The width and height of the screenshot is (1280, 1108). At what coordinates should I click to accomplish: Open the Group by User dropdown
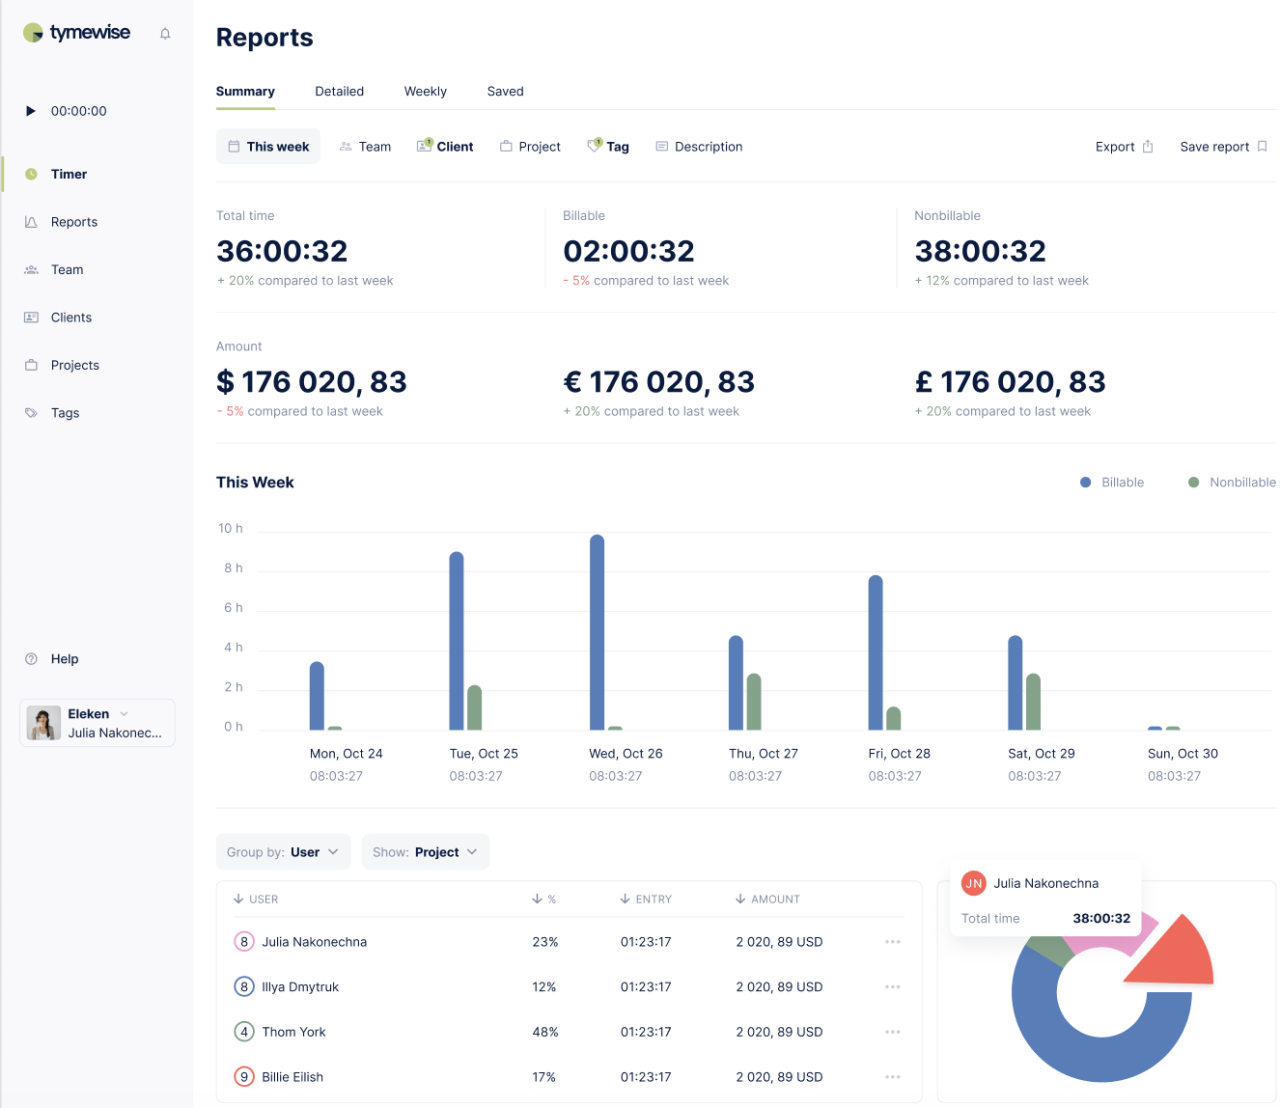[x=283, y=851]
